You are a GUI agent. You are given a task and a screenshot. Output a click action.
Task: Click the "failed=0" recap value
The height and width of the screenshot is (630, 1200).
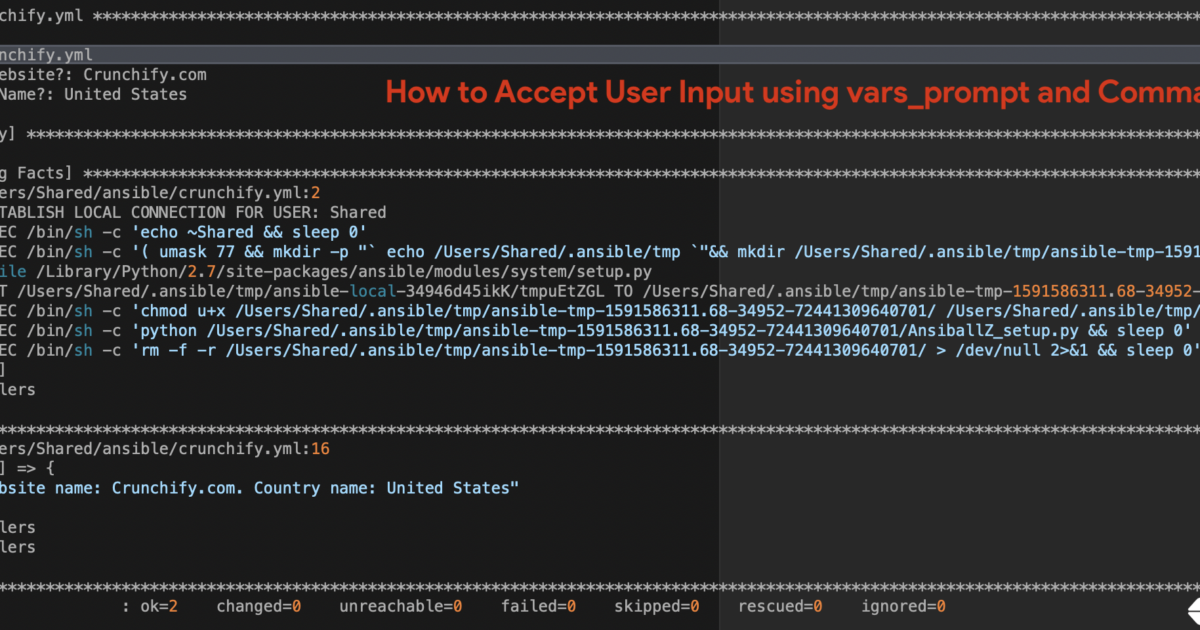(537, 606)
